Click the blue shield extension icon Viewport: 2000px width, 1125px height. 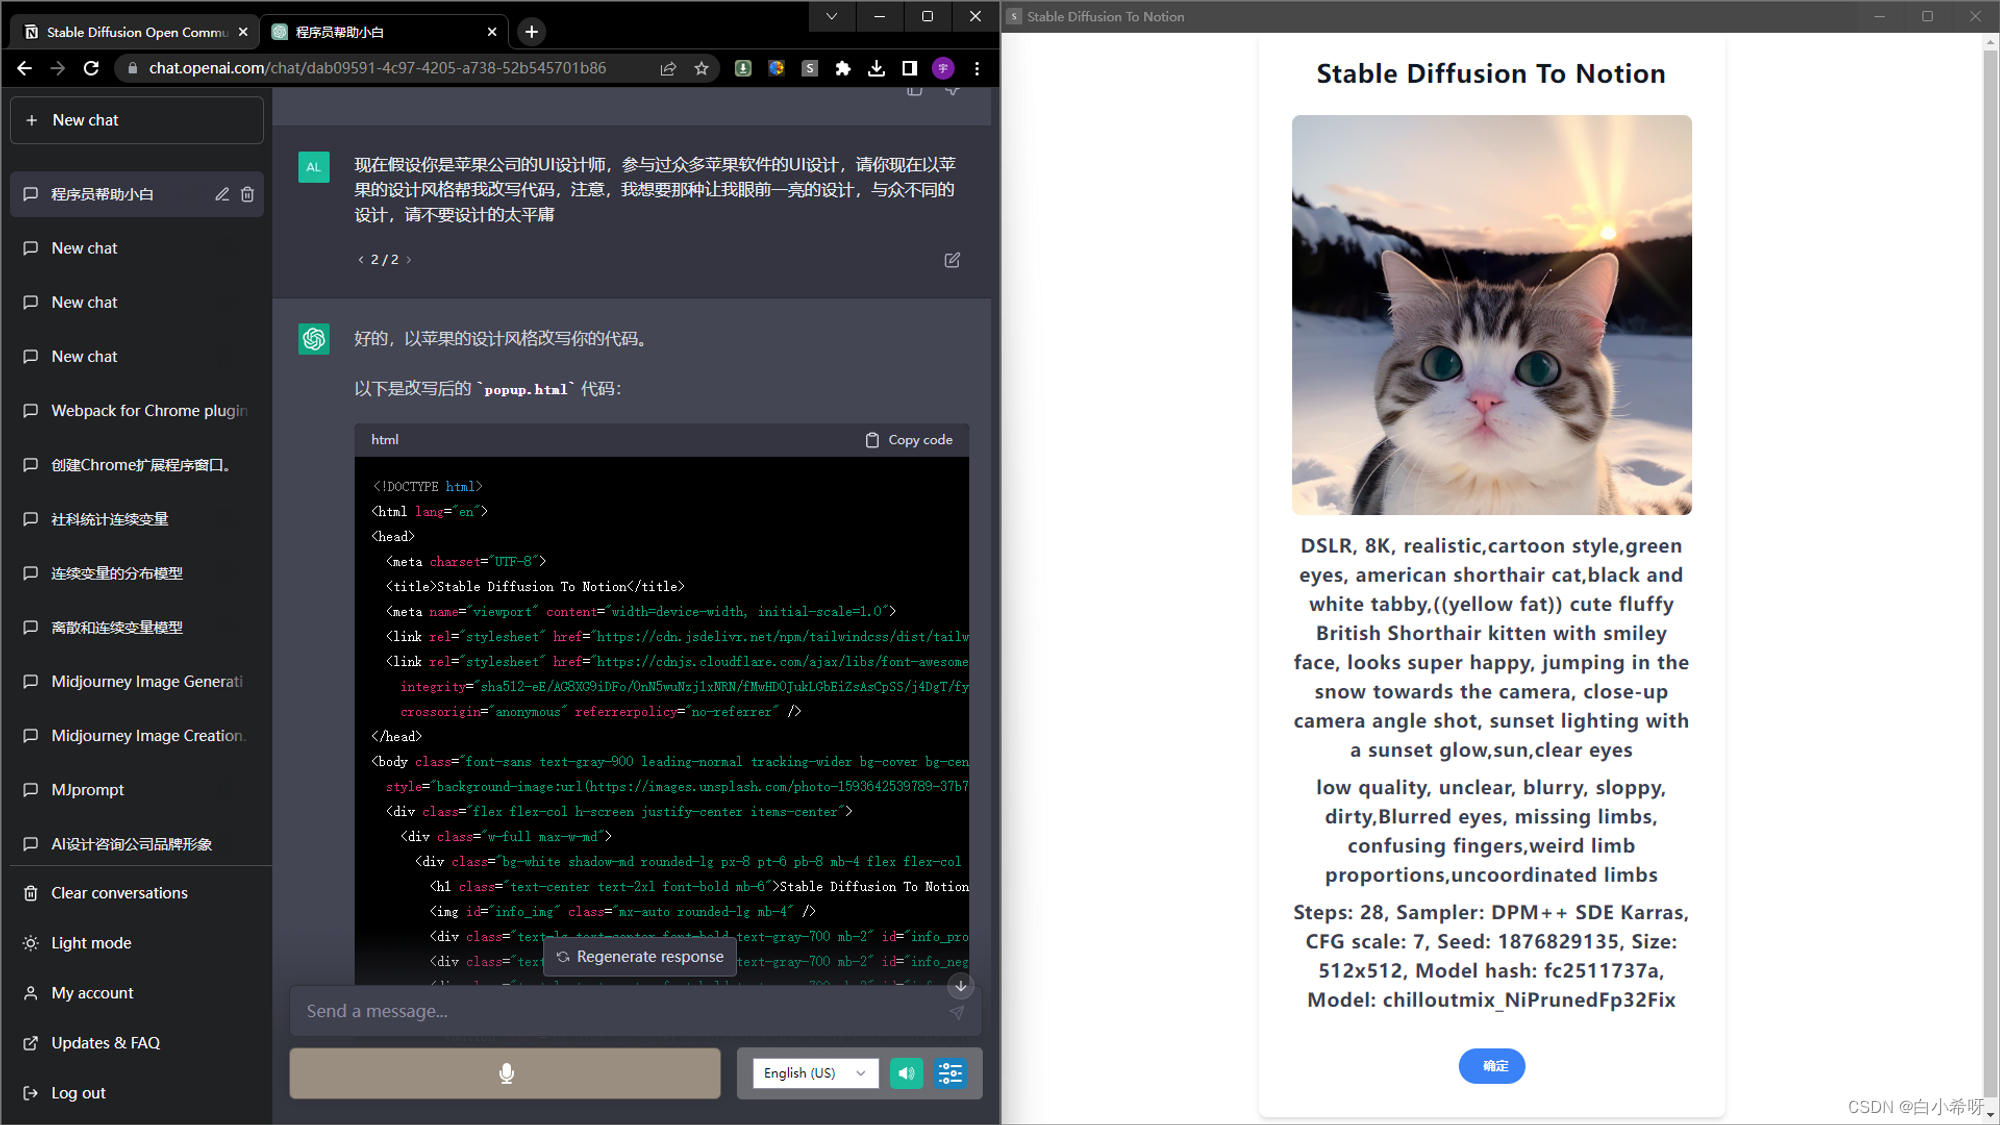click(776, 68)
